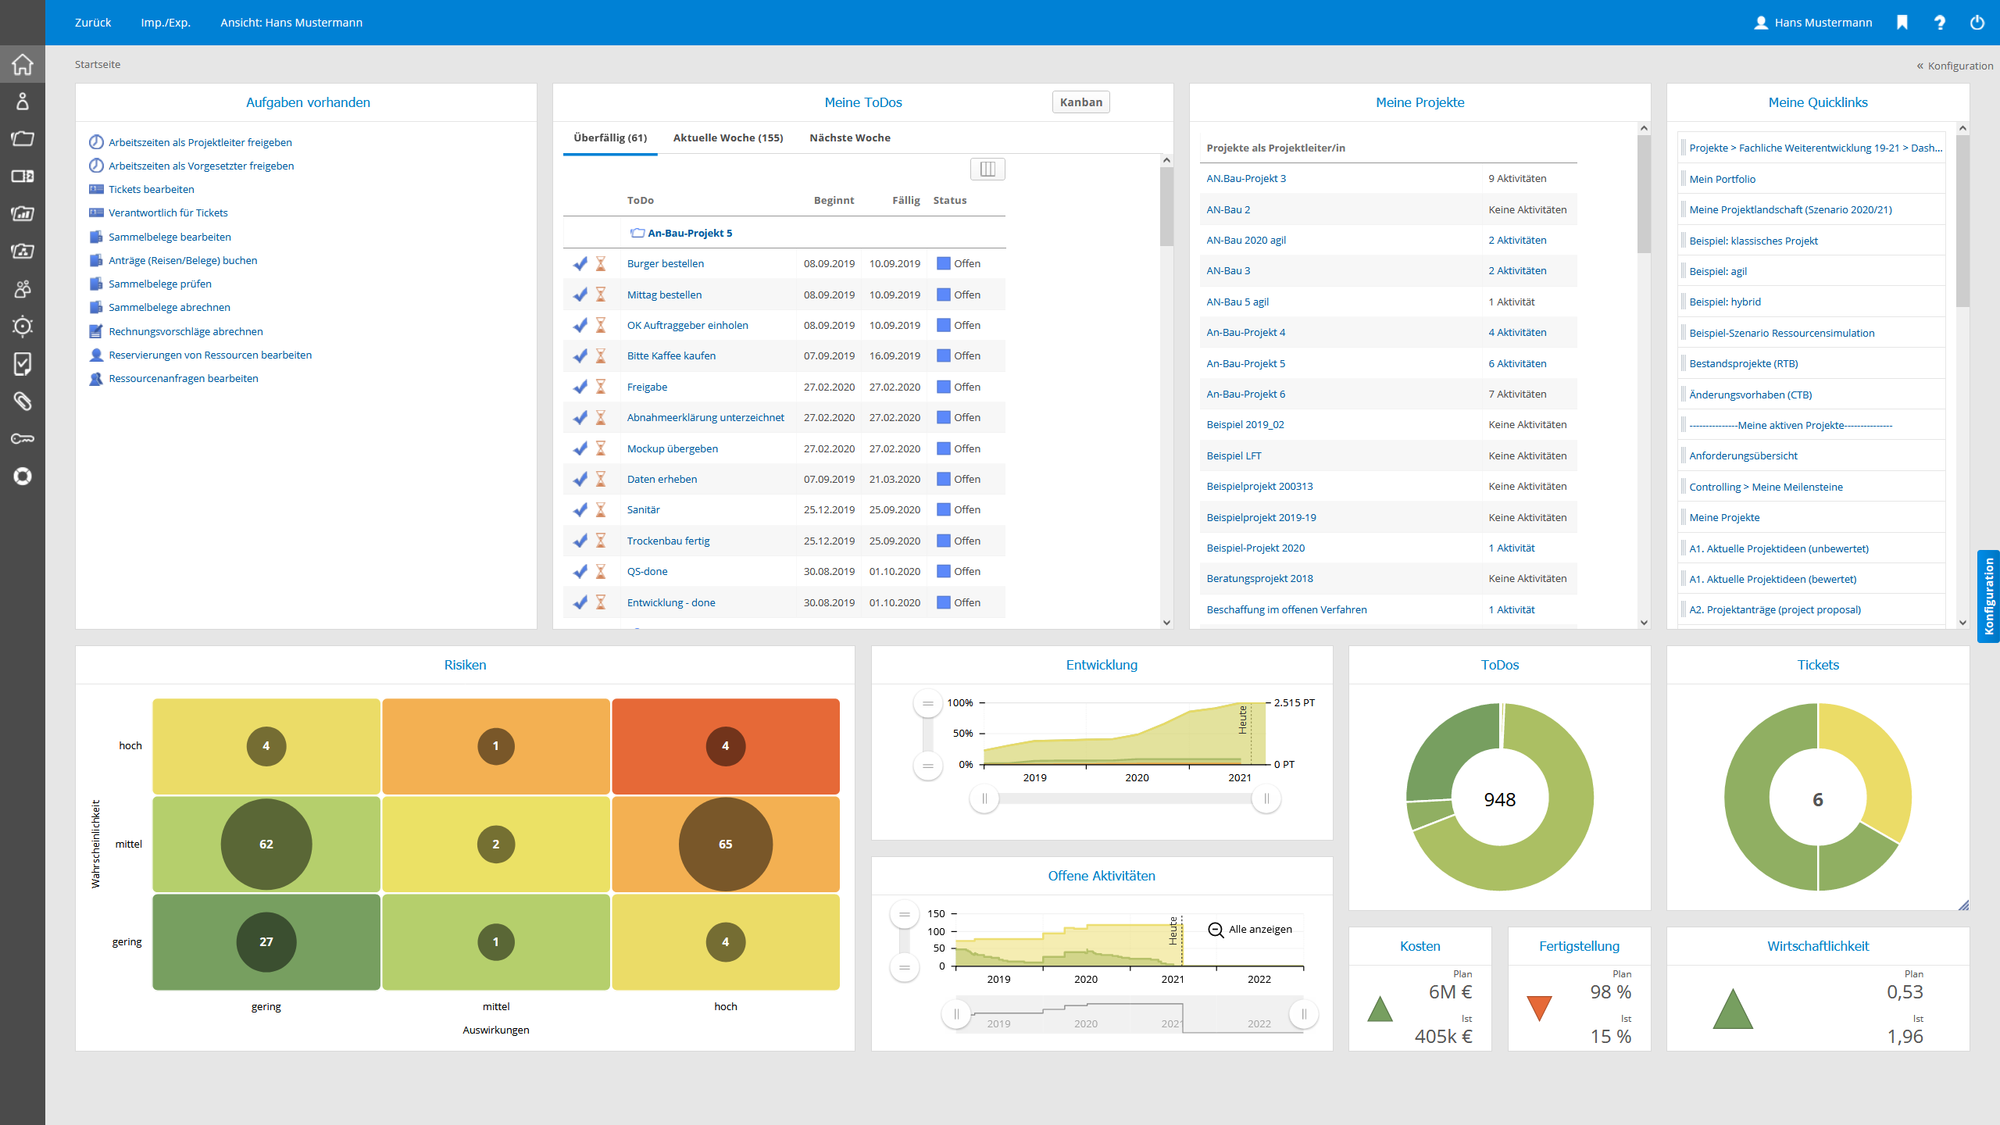Open the home icon in sidebar
Viewport: 2000px width, 1125px height.
pyautogui.click(x=22, y=65)
